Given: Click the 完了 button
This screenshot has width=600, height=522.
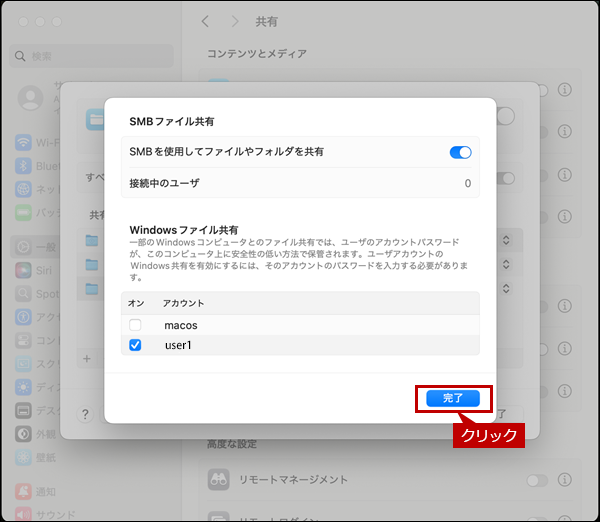Looking at the screenshot, I should click(x=453, y=398).
